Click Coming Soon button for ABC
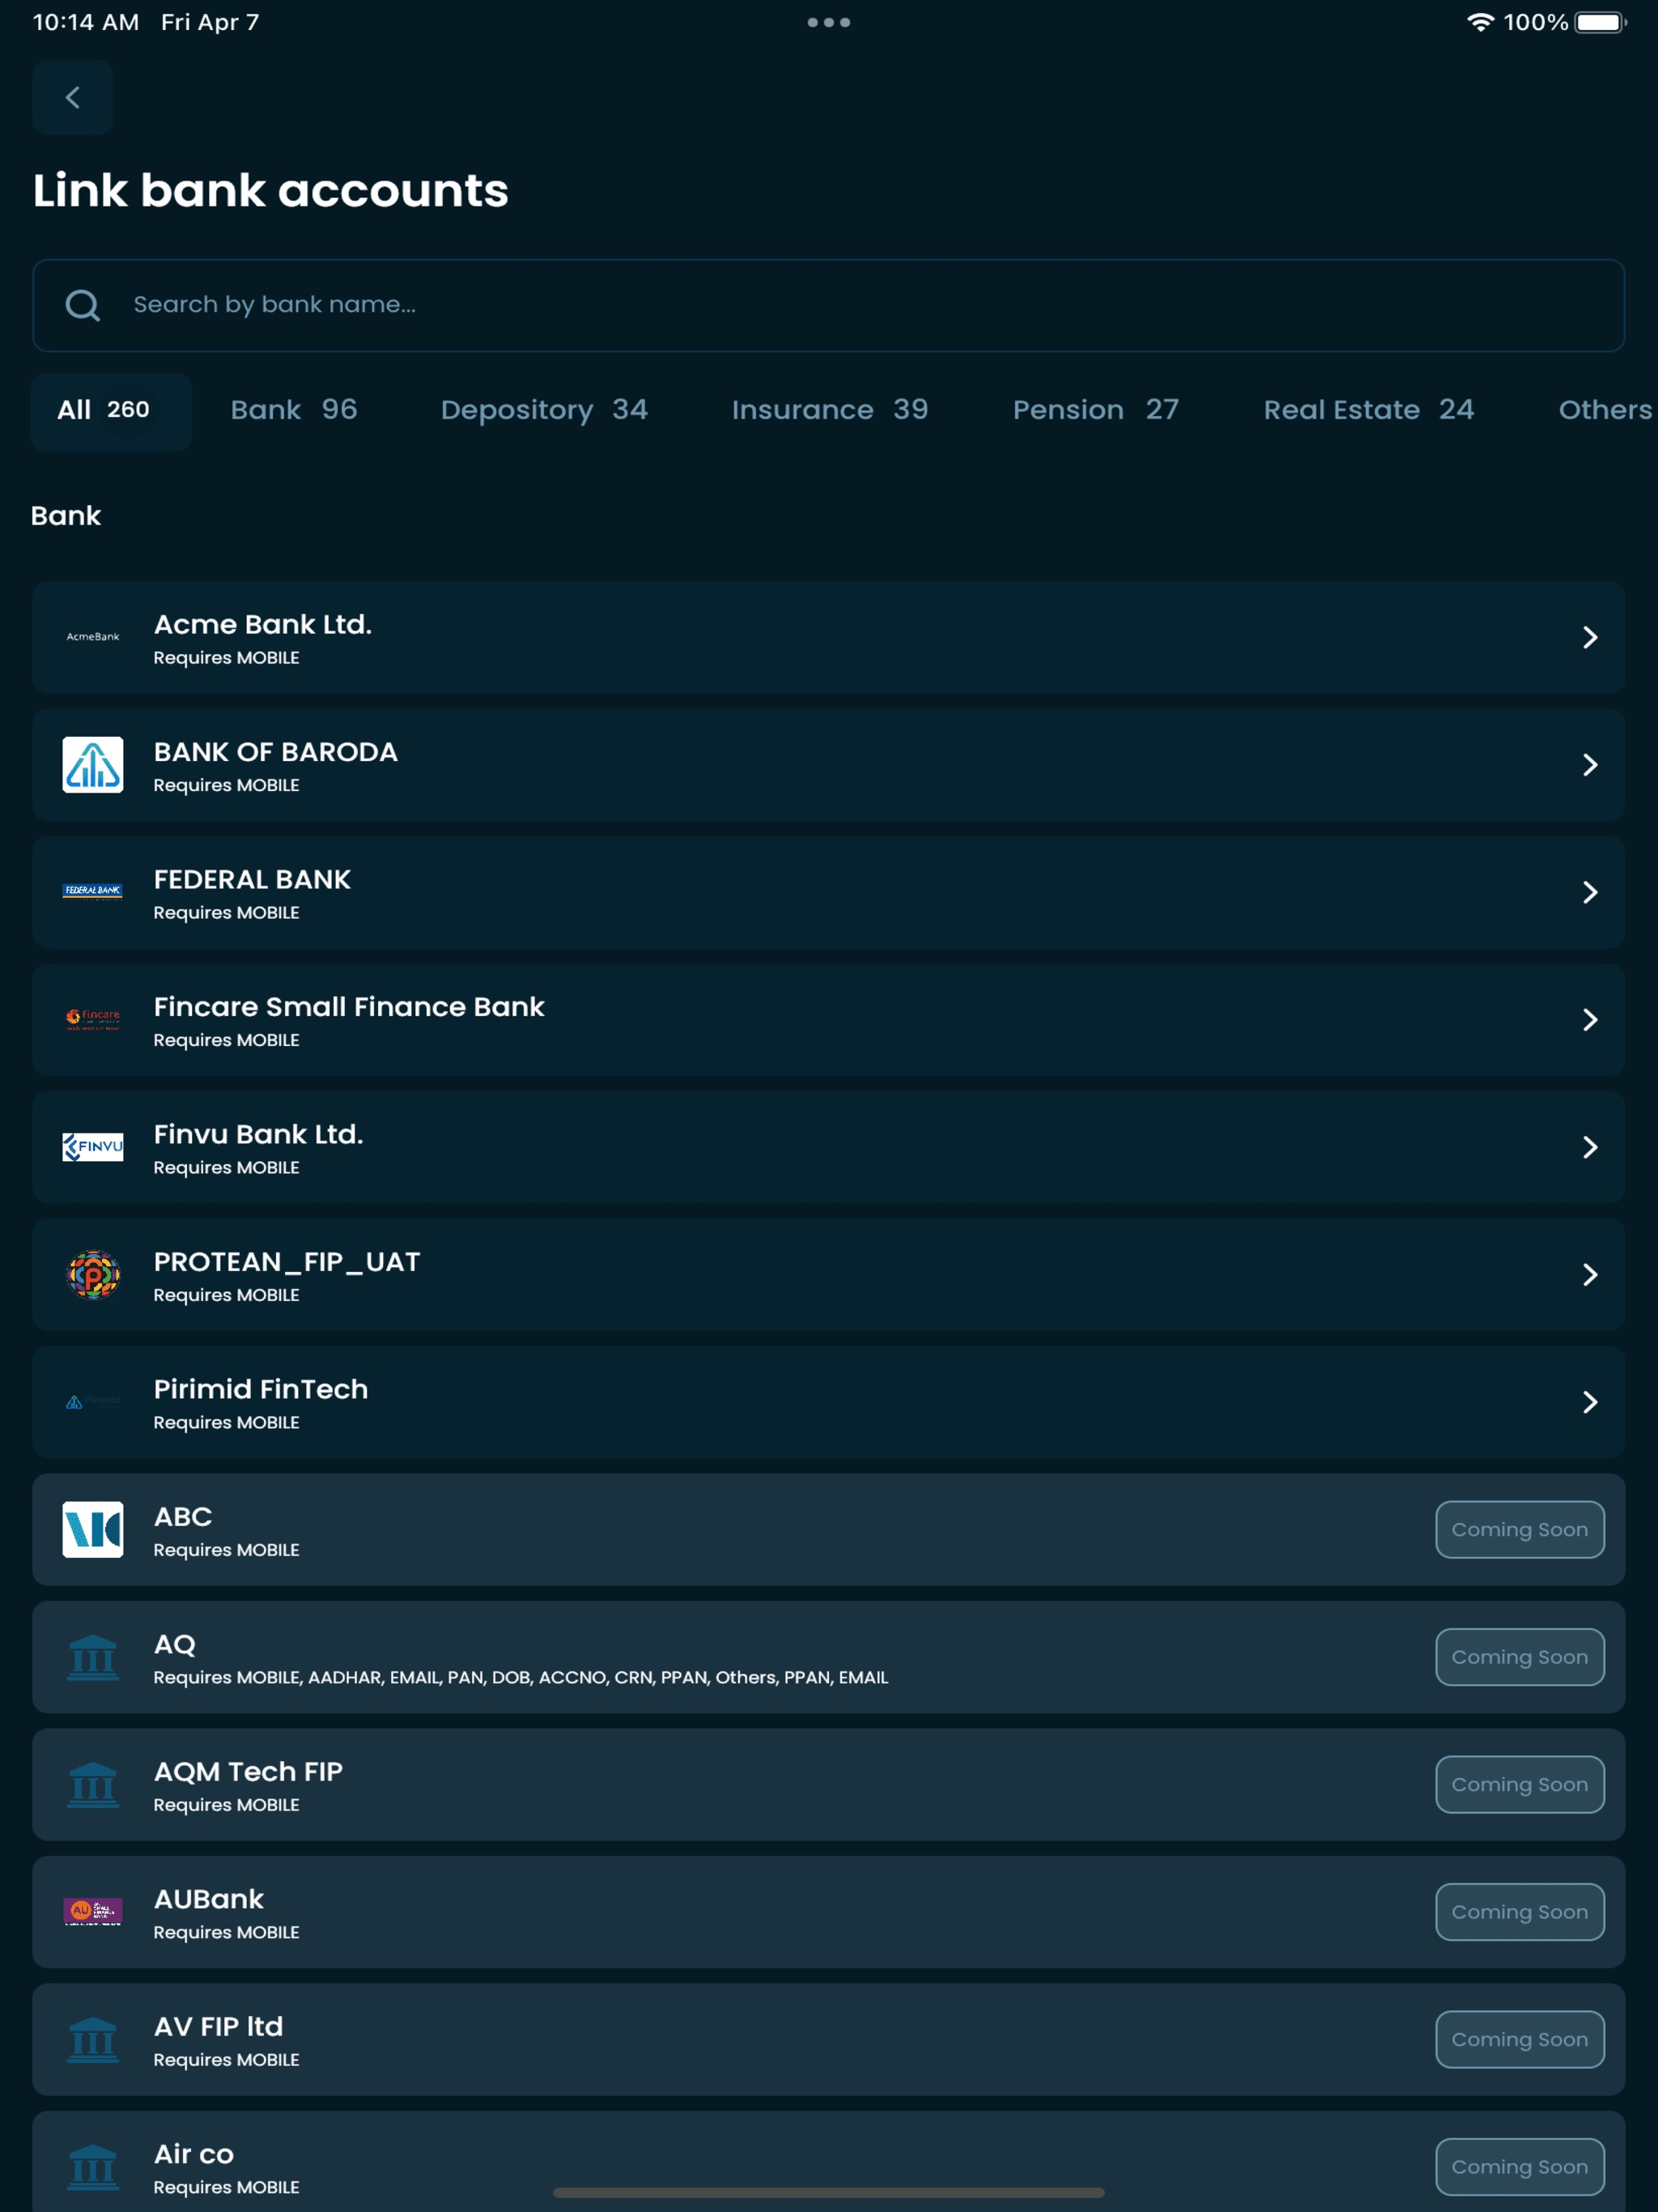Screen dimensions: 1658x2212 (1520, 1529)
